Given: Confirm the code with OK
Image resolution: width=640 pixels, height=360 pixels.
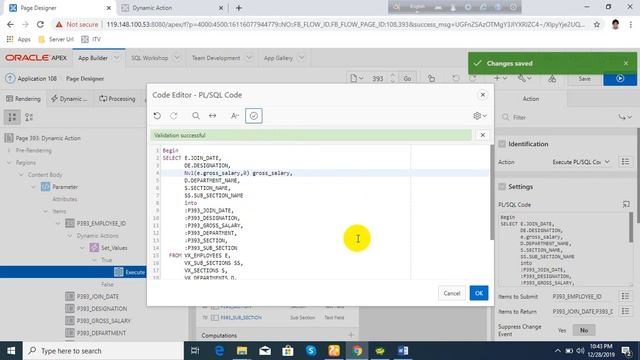Looking at the screenshot, I should (x=479, y=293).
